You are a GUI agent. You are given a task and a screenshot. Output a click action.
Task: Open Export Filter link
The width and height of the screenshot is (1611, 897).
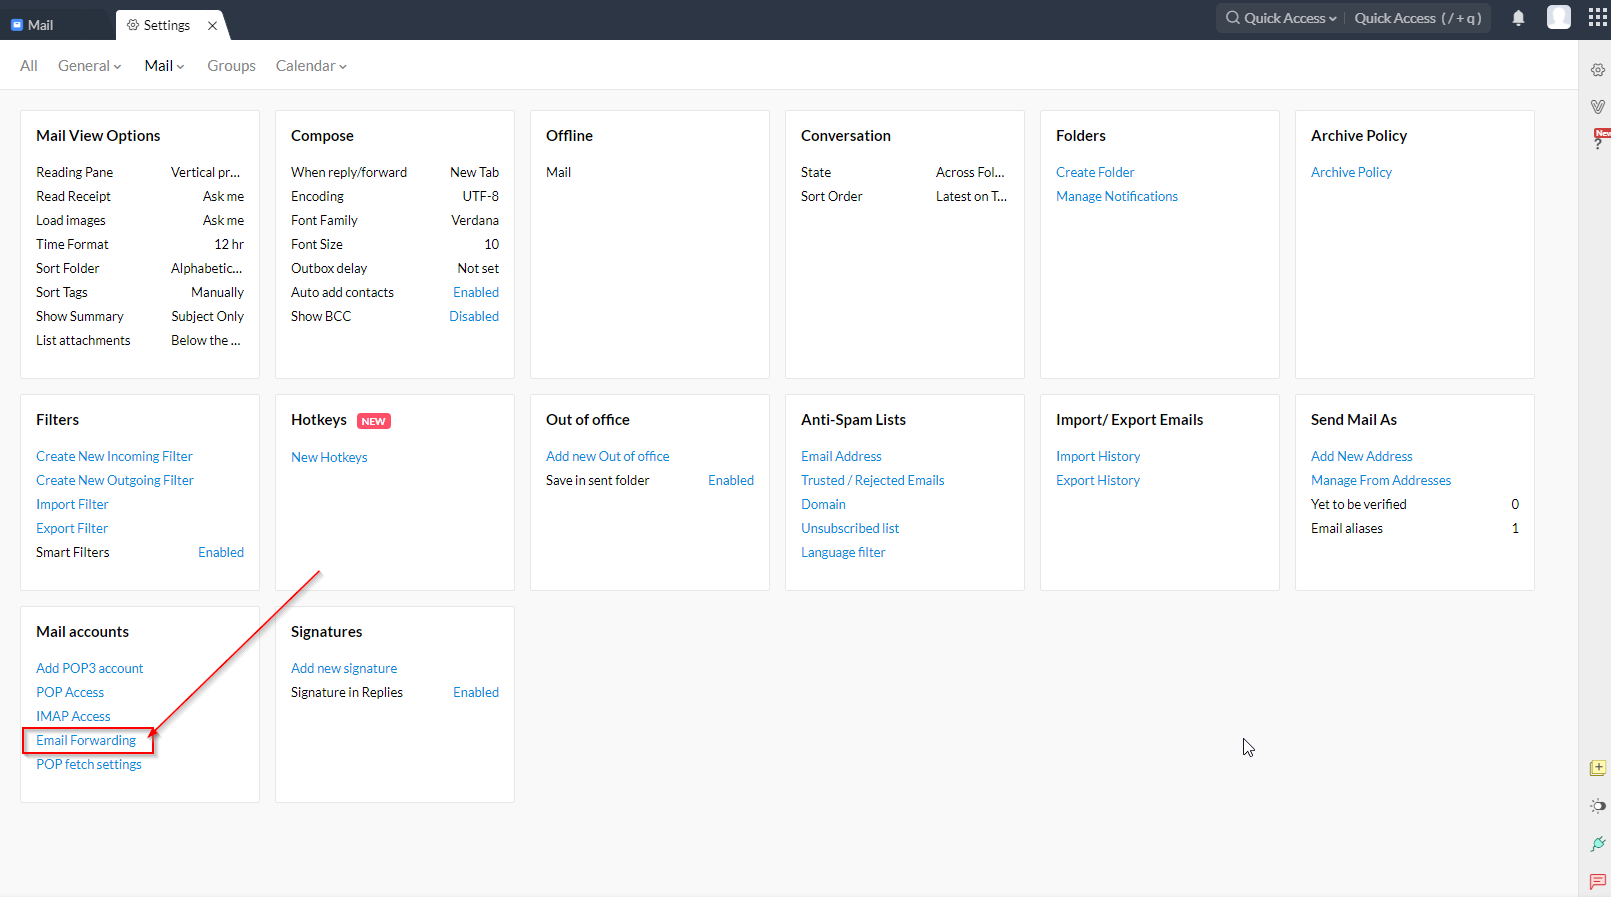(x=72, y=528)
